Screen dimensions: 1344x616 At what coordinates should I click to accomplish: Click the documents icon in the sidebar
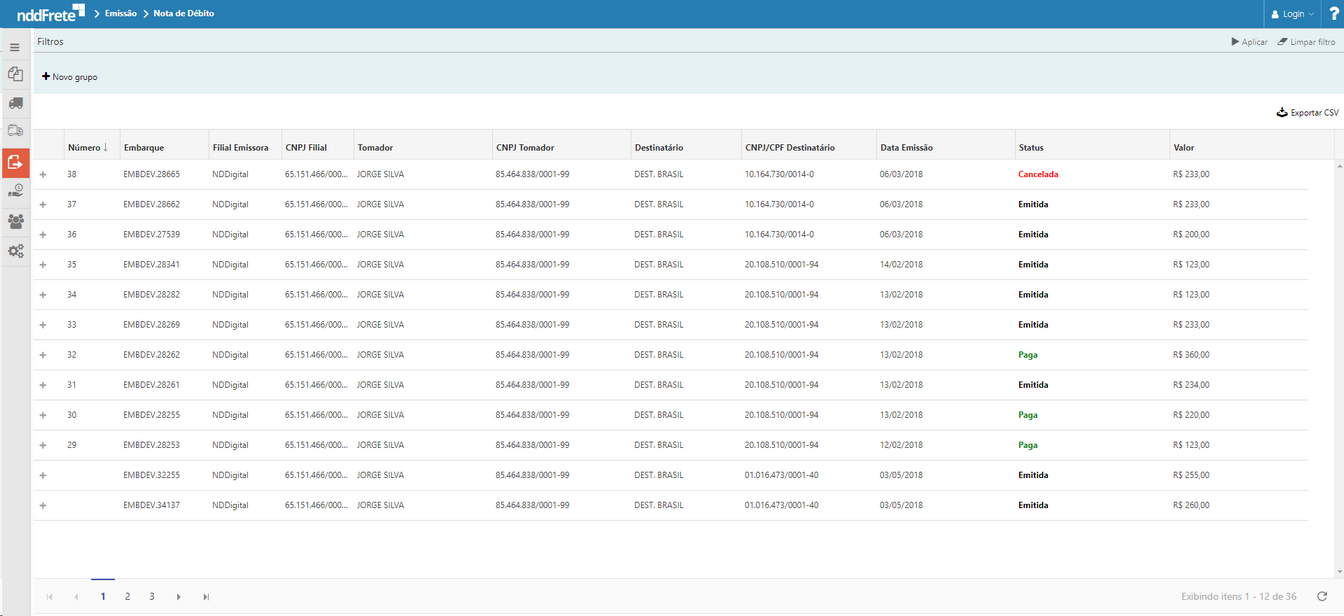point(15,75)
